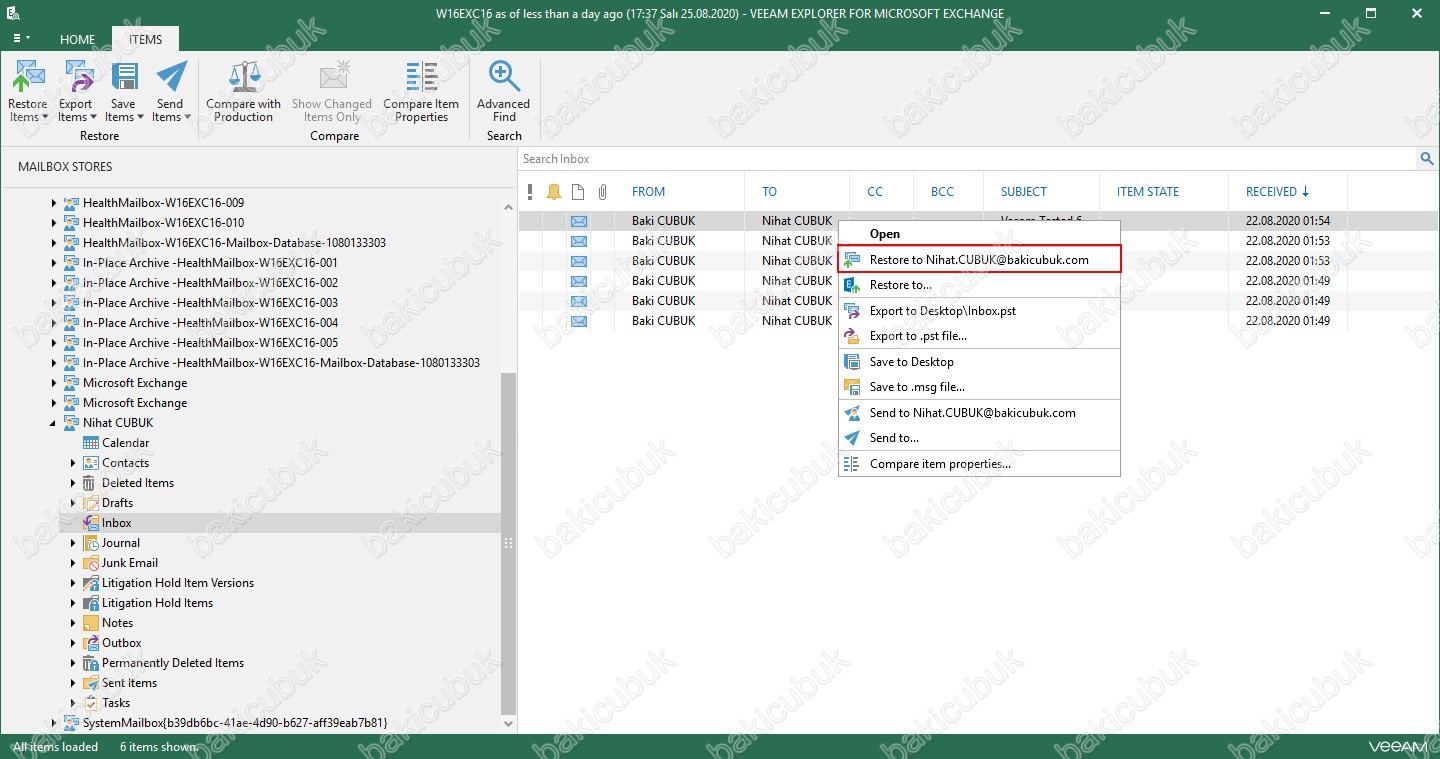This screenshot has height=759, width=1440.
Task: Choose Send to... in context menu
Action: pos(979,438)
